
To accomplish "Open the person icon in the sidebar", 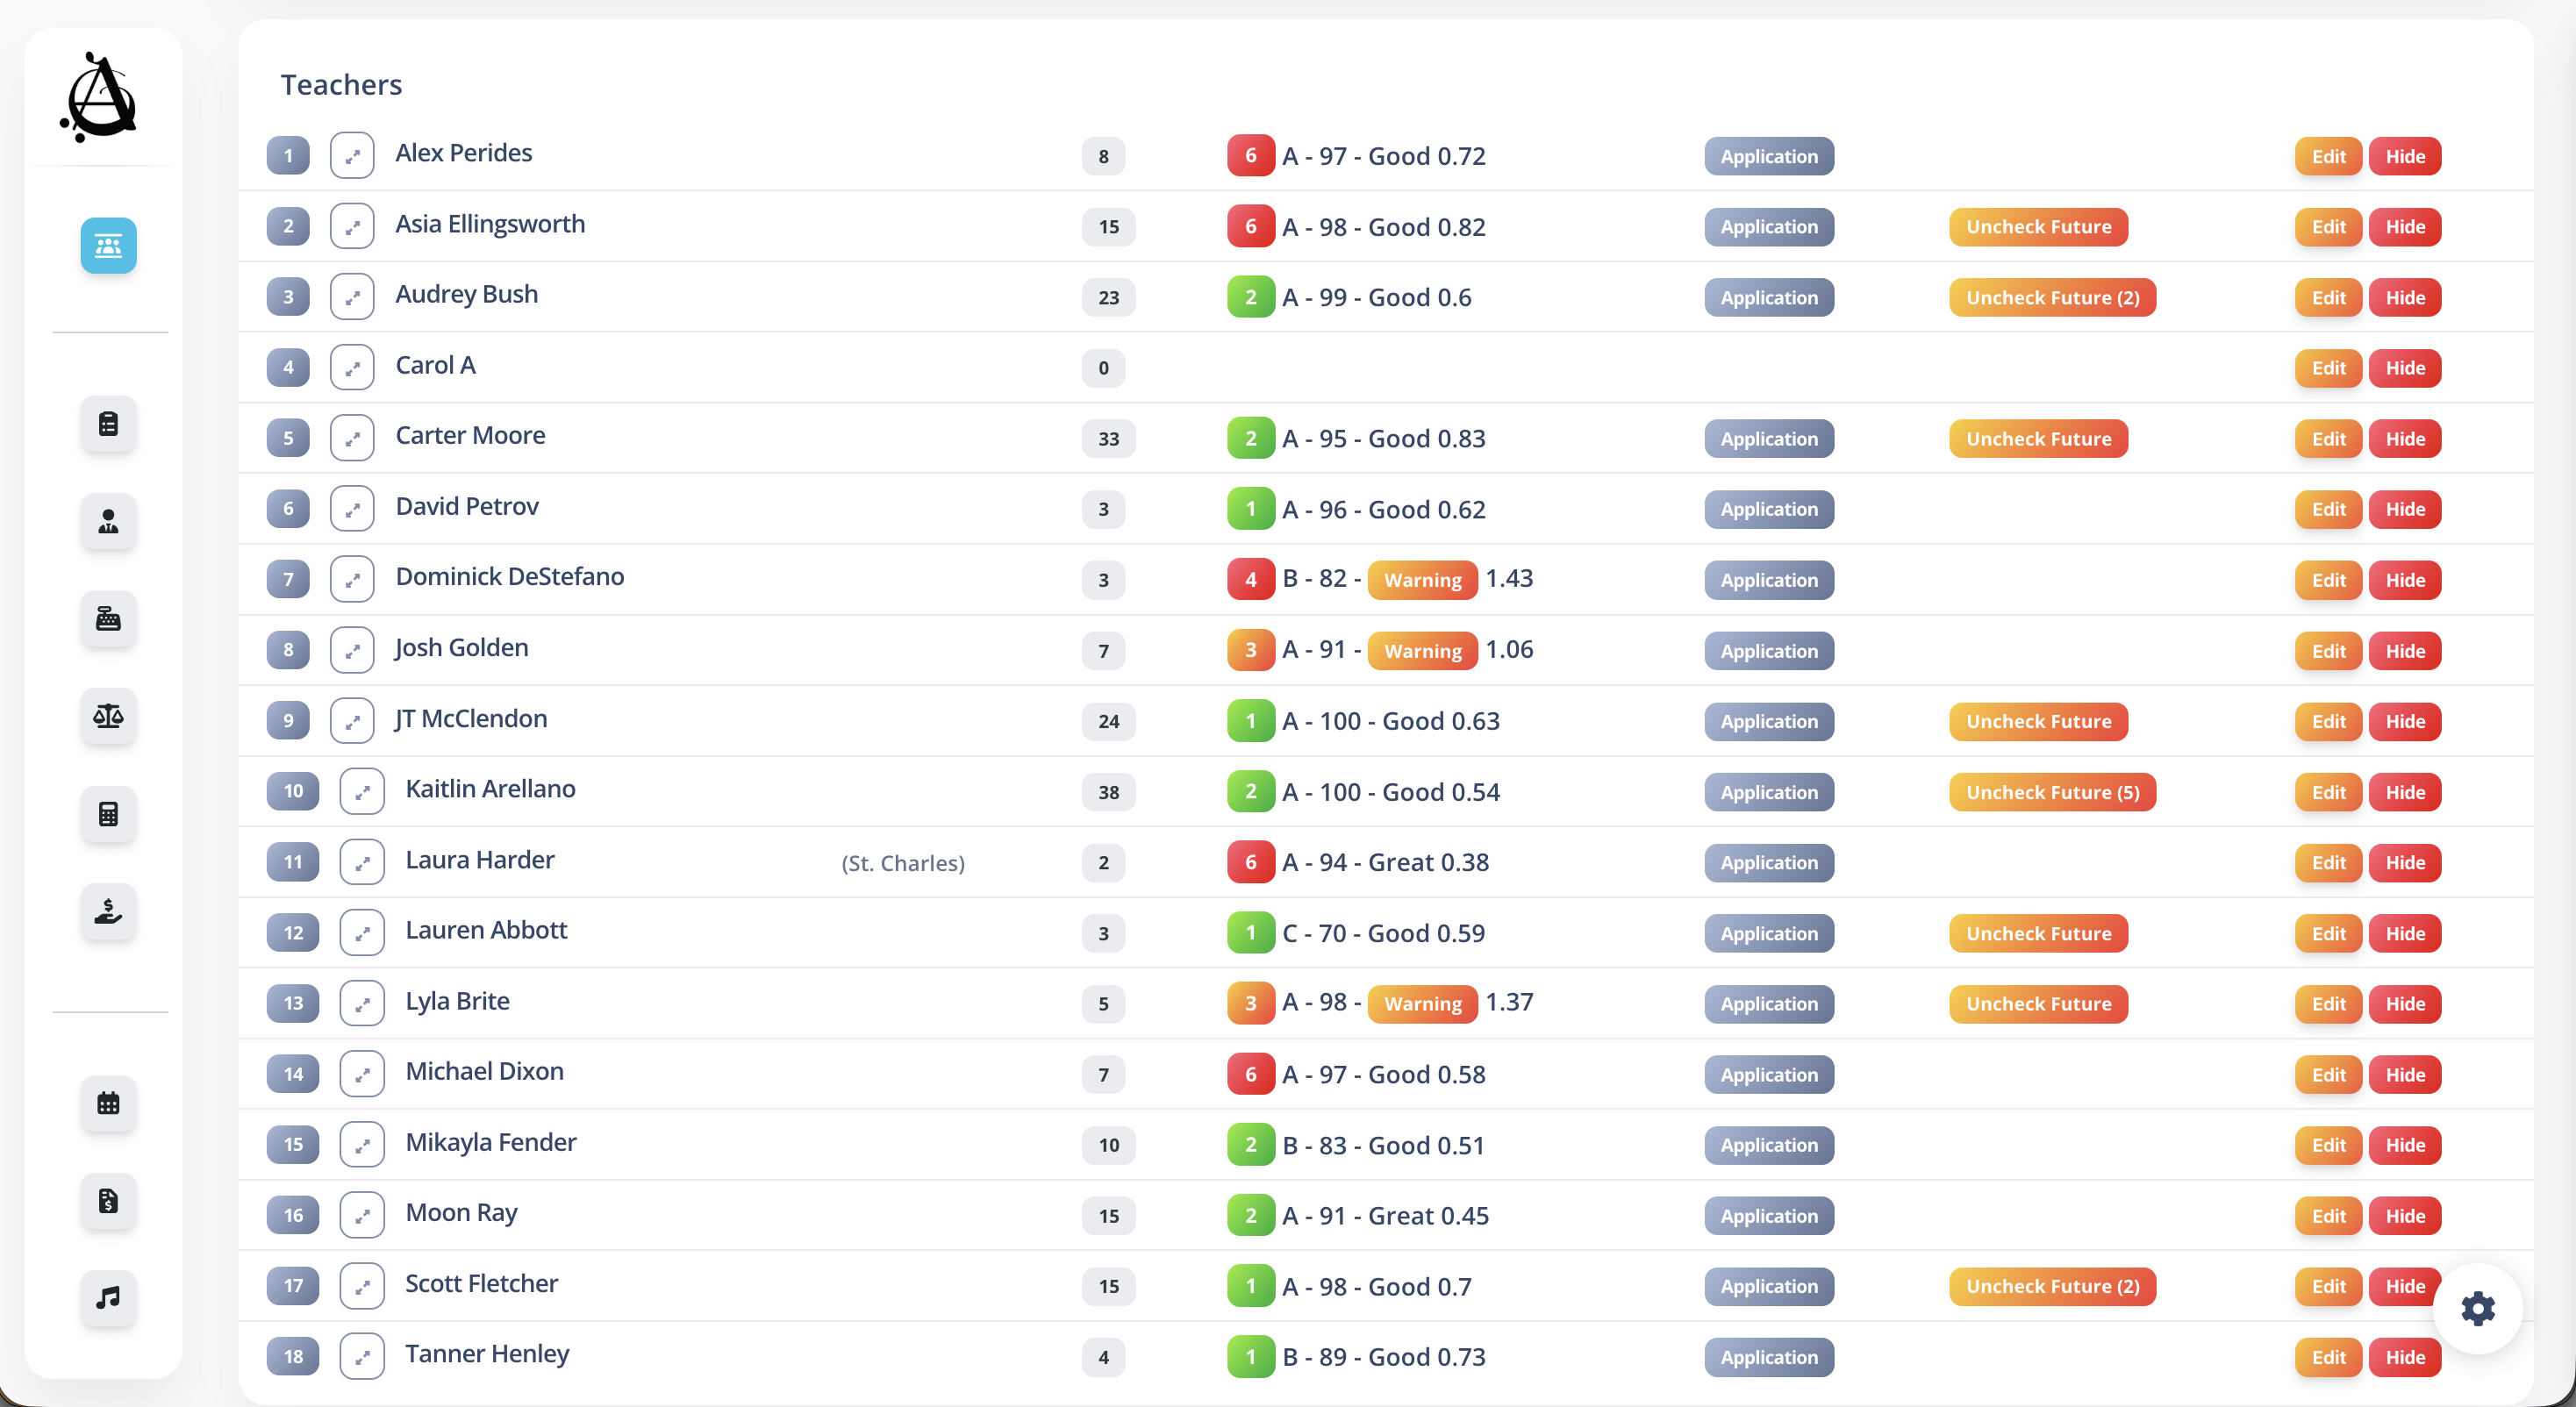I will (x=108, y=522).
